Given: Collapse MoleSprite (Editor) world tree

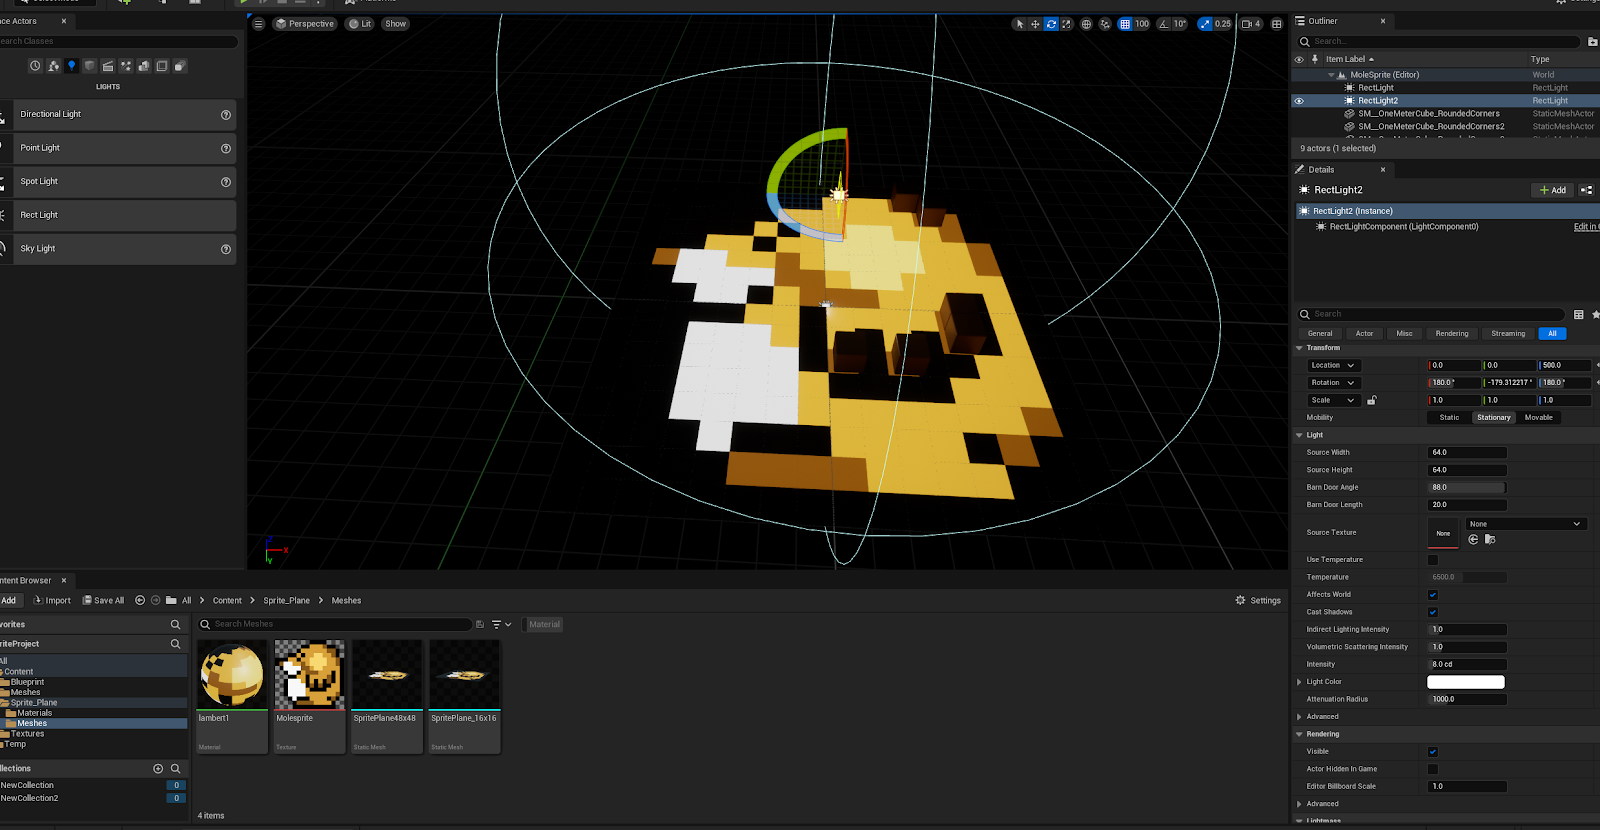Looking at the screenshot, I should pos(1331,75).
